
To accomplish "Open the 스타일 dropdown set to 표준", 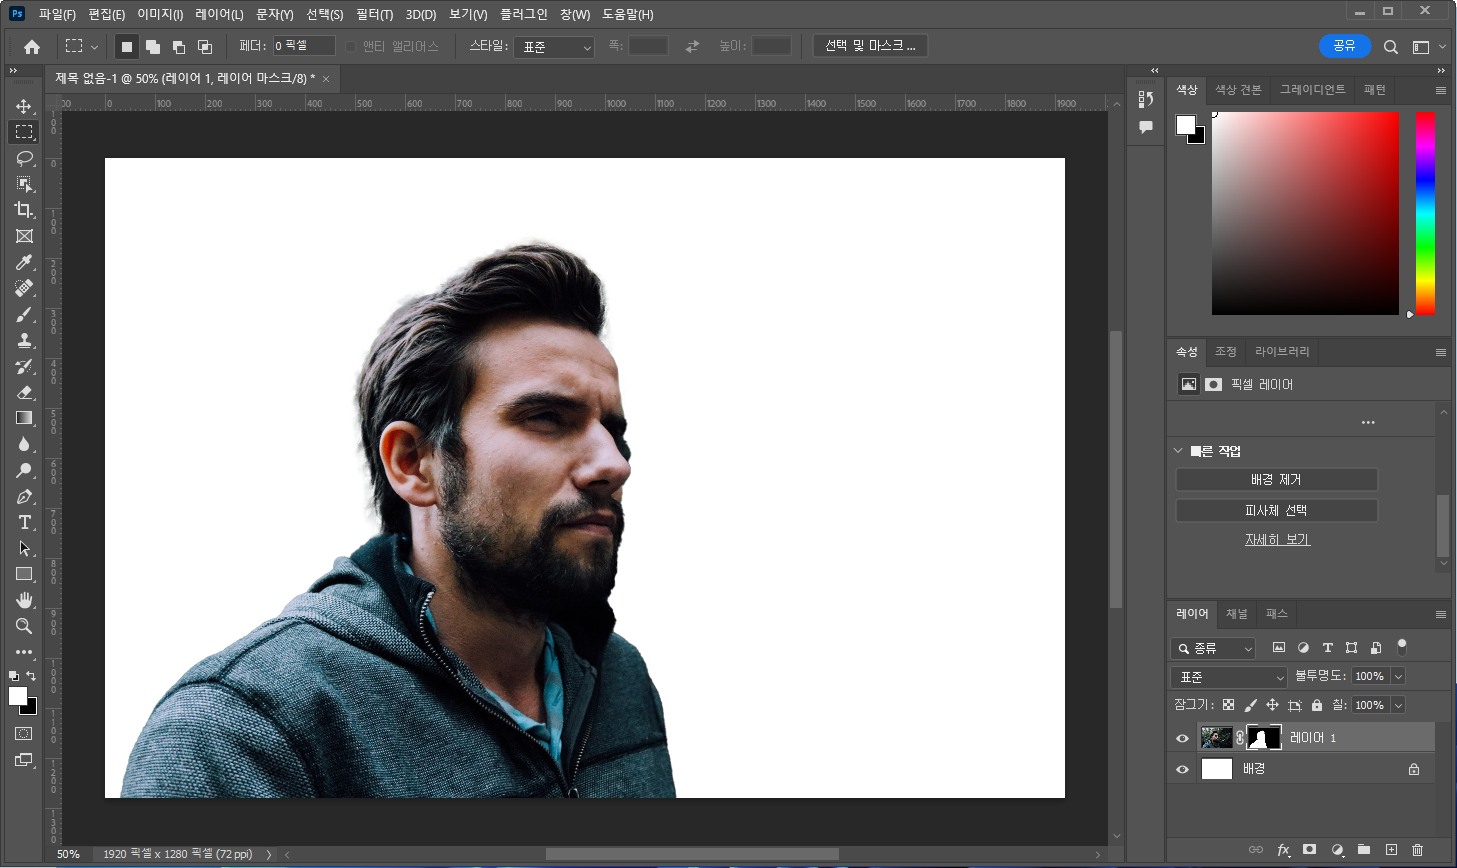I will pos(555,47).
